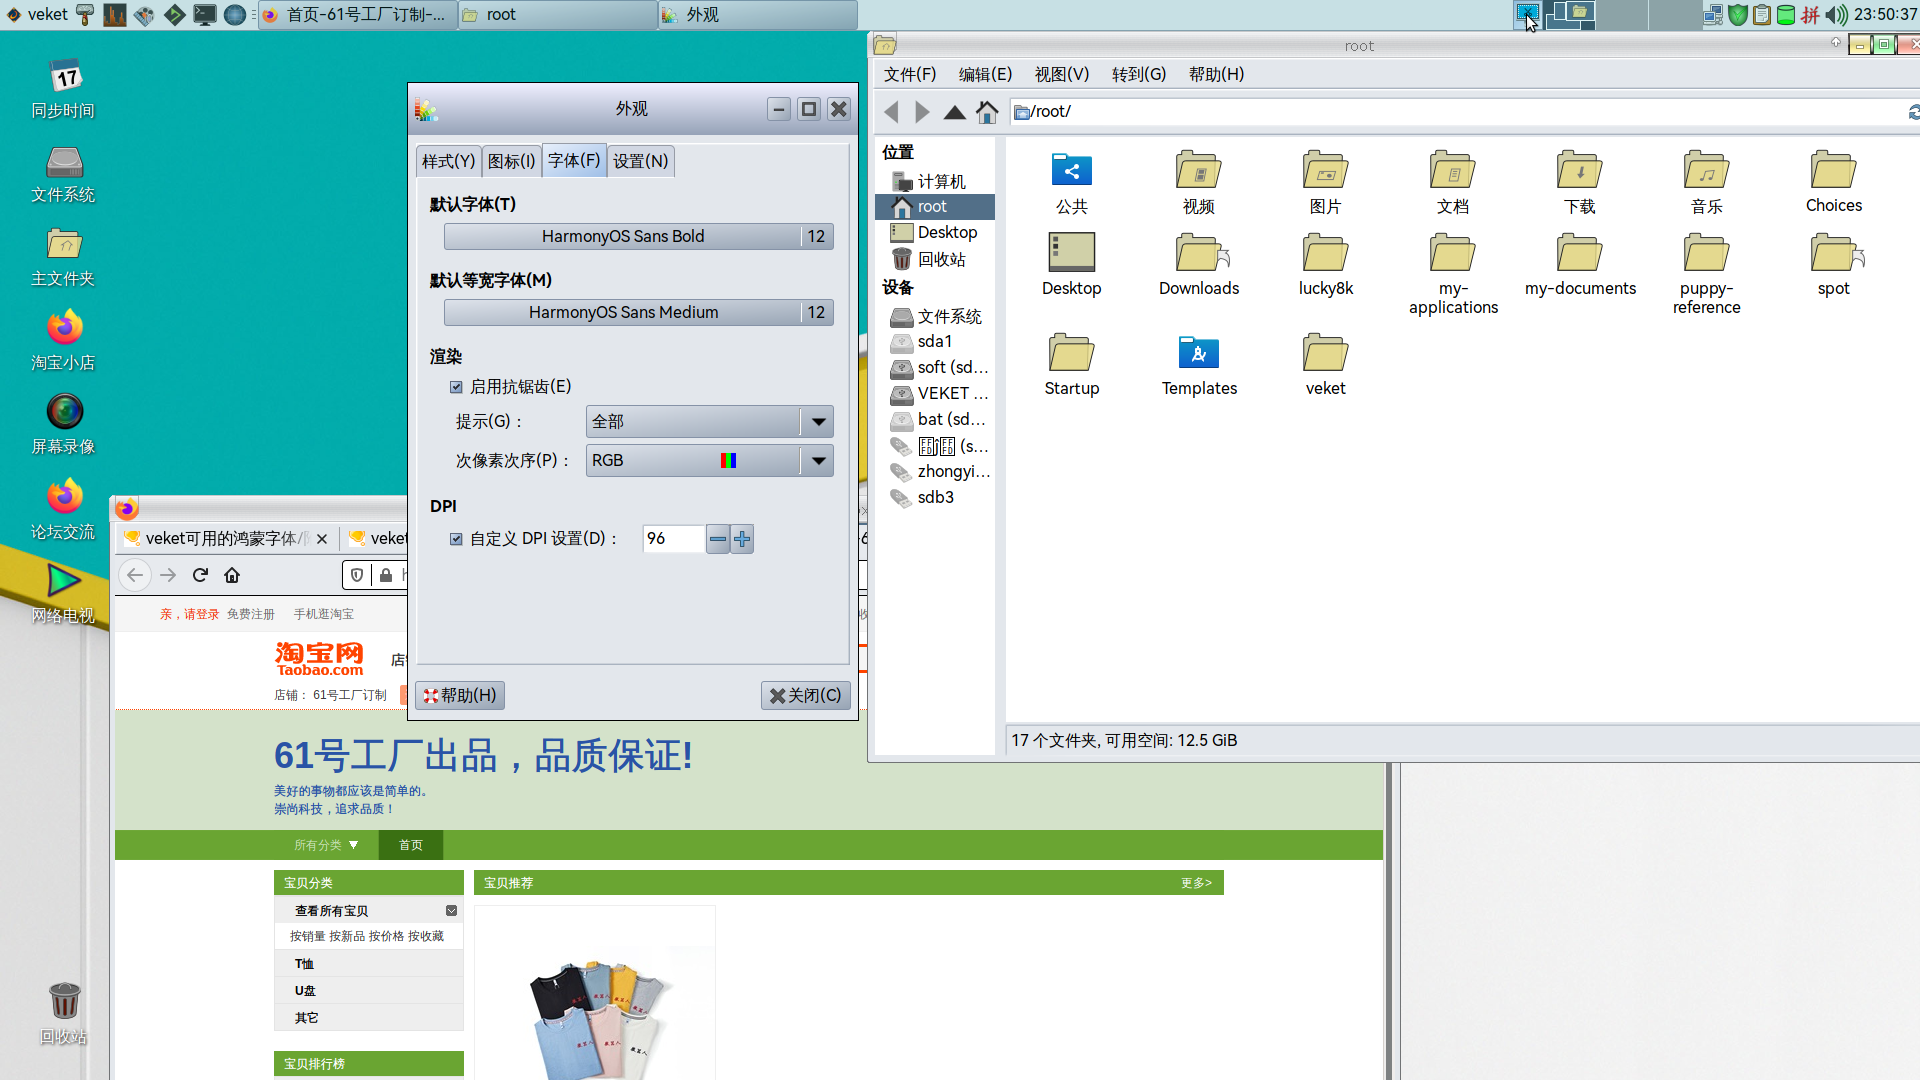Increase DPI with the plus stepper

click(742, 539)
